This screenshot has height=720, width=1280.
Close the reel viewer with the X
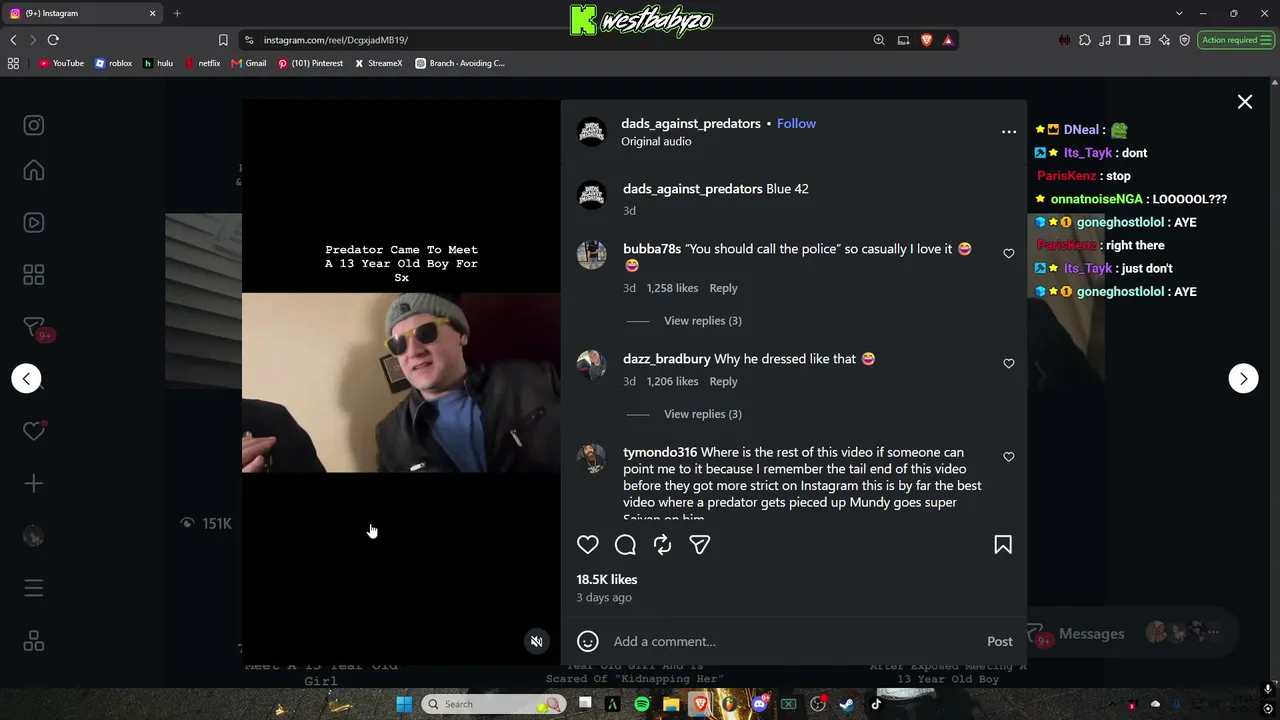click(x=1245, y=102)
